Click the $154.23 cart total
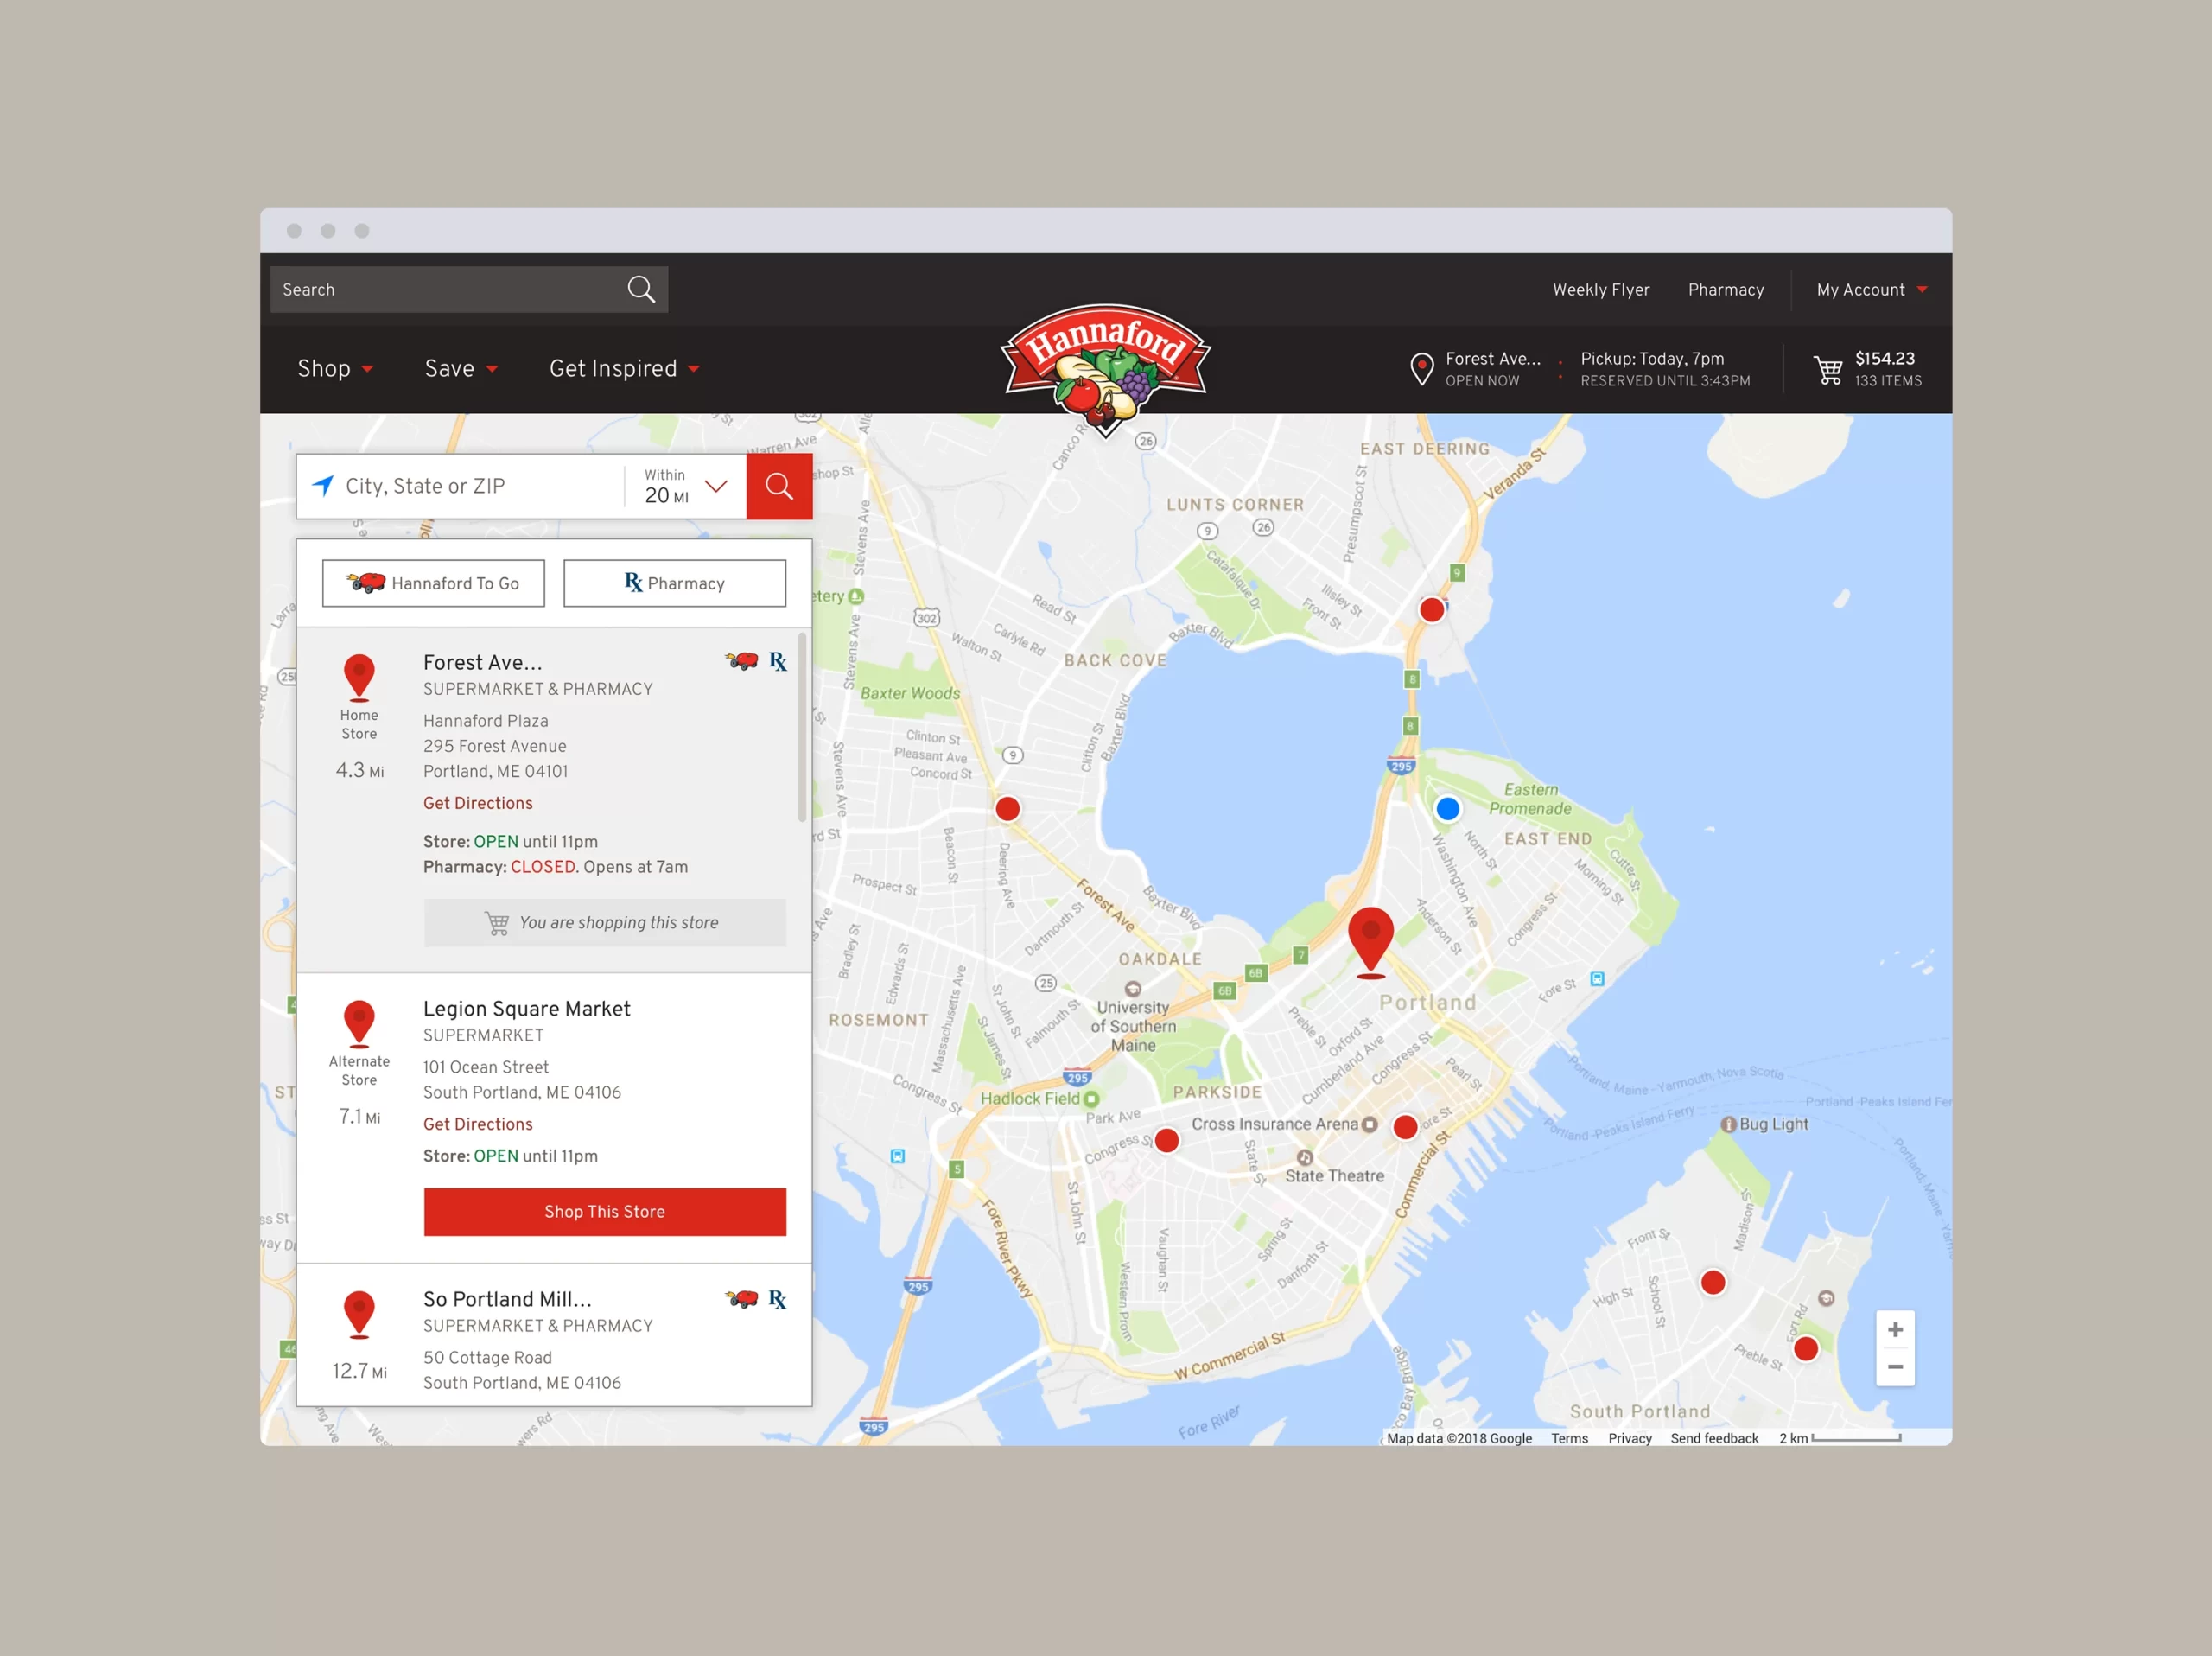The height and width of the screenshot is (1656, 2212). (1885, 359)
